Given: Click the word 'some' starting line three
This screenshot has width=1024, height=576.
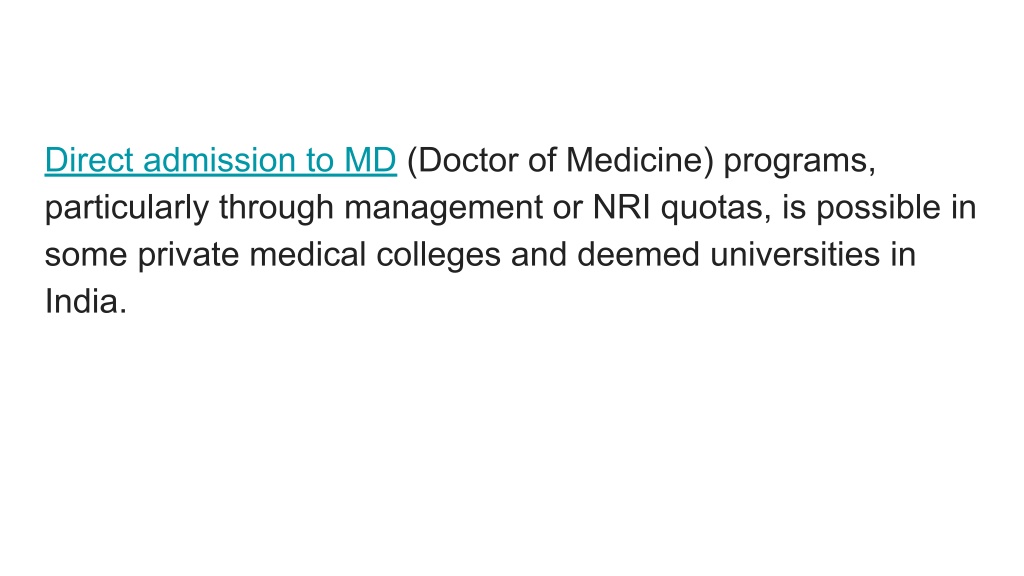Looking at the screenshot, I should click(86, 256).
